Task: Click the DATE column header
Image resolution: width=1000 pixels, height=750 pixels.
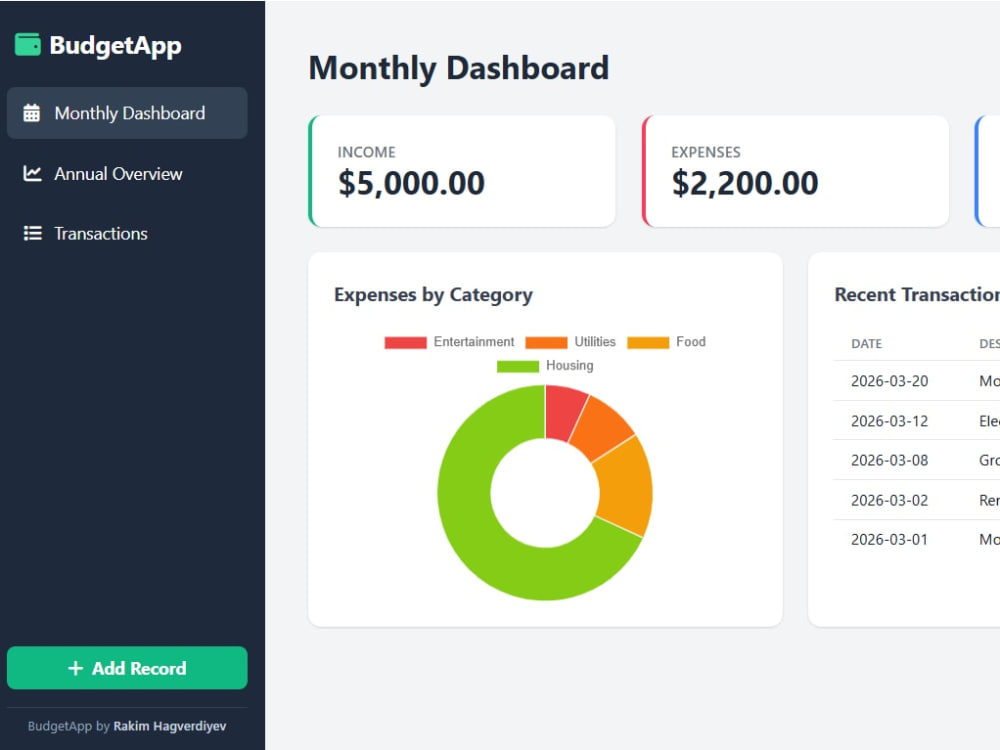Action: tap(866, 344)
